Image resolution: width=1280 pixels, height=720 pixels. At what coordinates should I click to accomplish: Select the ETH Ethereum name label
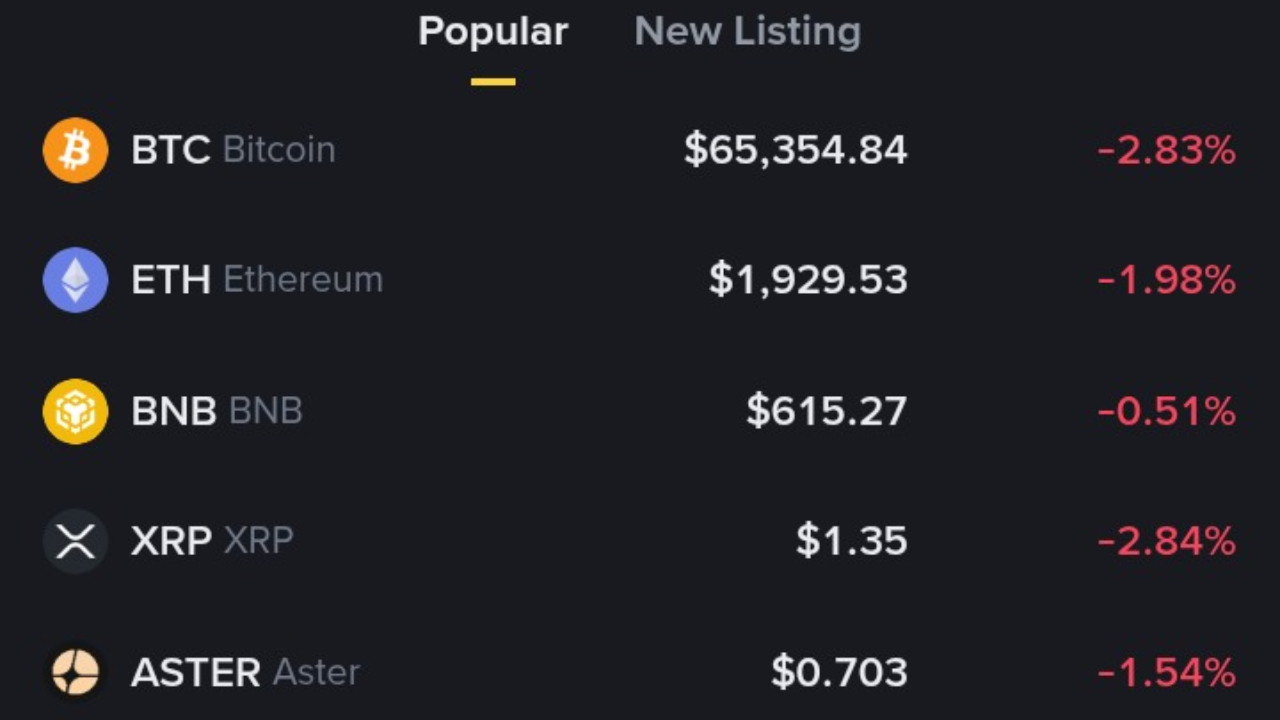coord(257,280)
